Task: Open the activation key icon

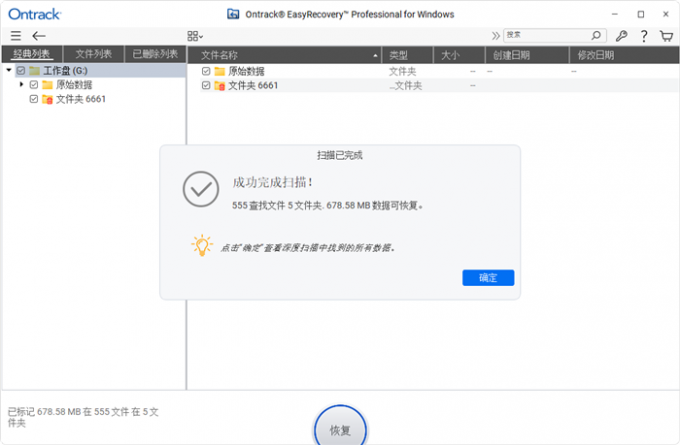Action: (x=621, y=36)
